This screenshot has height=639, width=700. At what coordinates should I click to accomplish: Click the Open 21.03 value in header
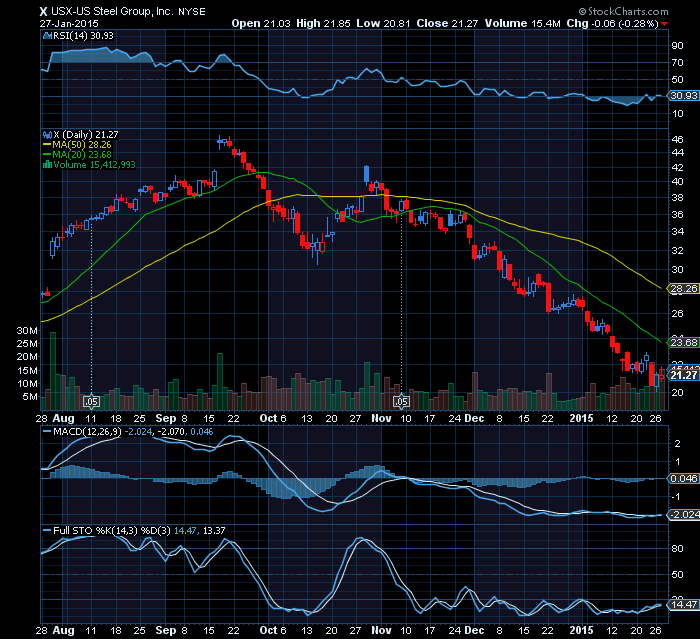pos(261,24)
